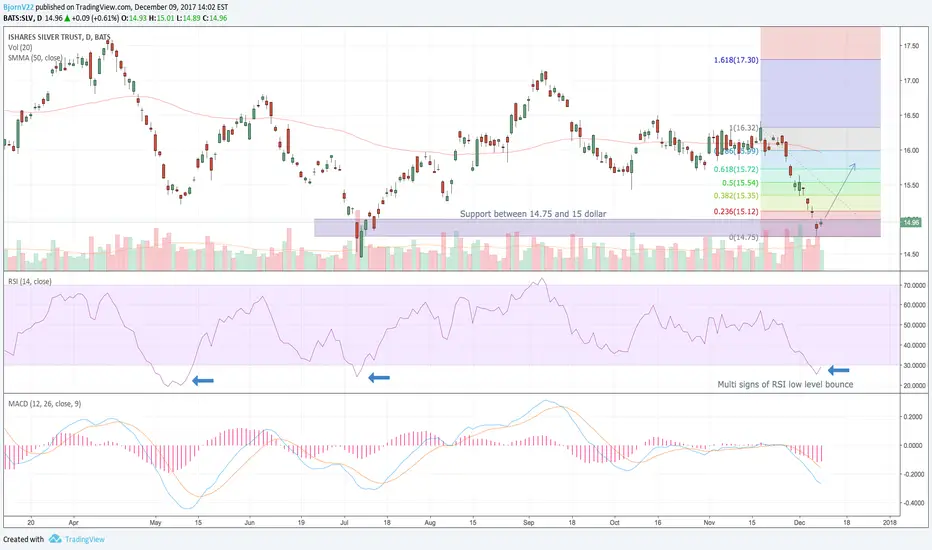
Task: Click the Fibonacci label '1.618(17.30)'
Action: pos(736,60)
